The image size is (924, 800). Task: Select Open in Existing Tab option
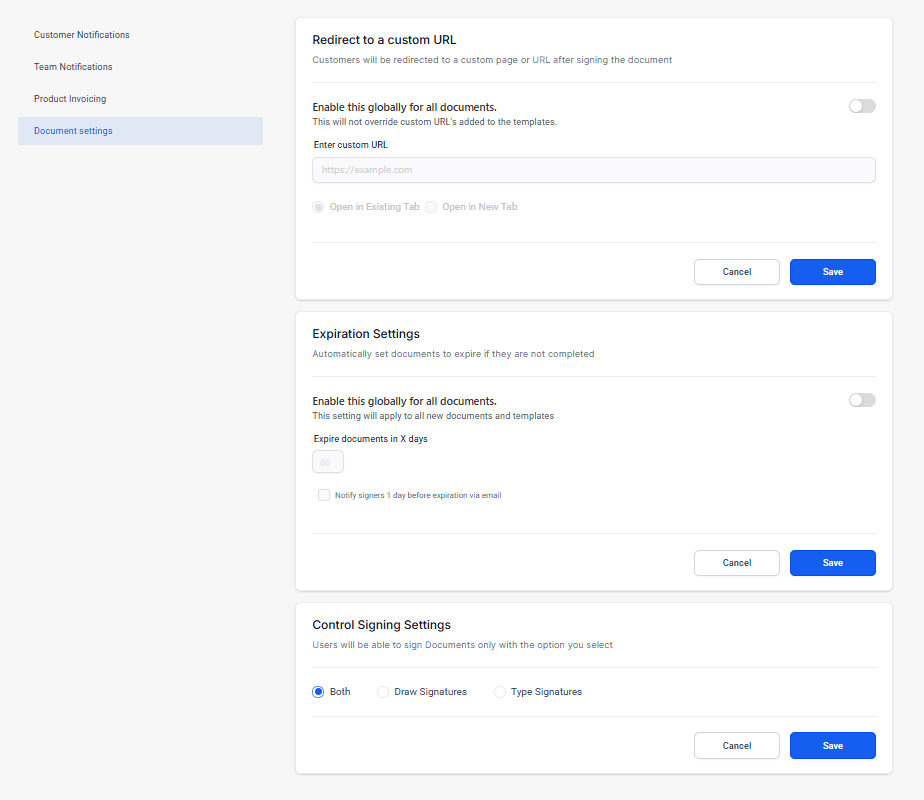[x=319, y=207]
